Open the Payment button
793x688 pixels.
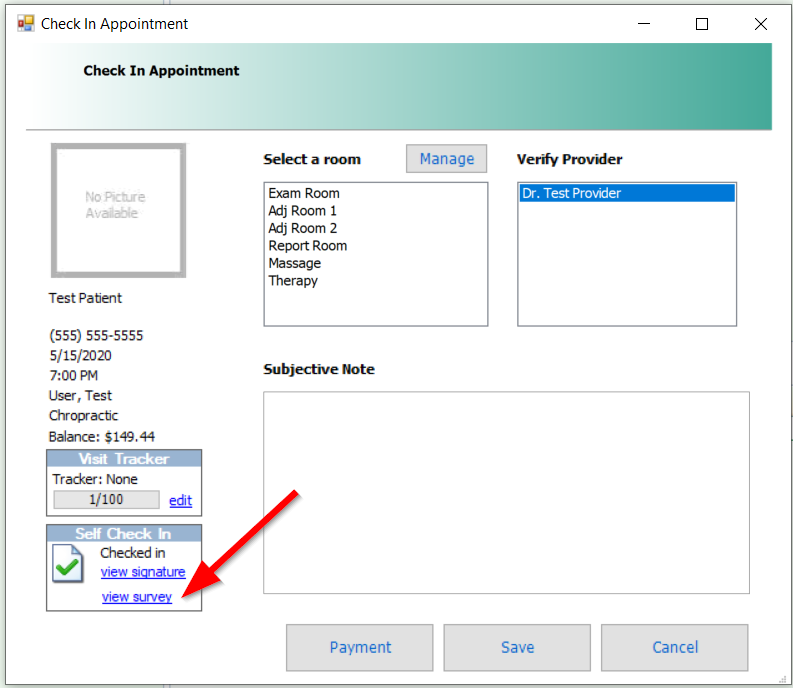click(x=360, y=648)
